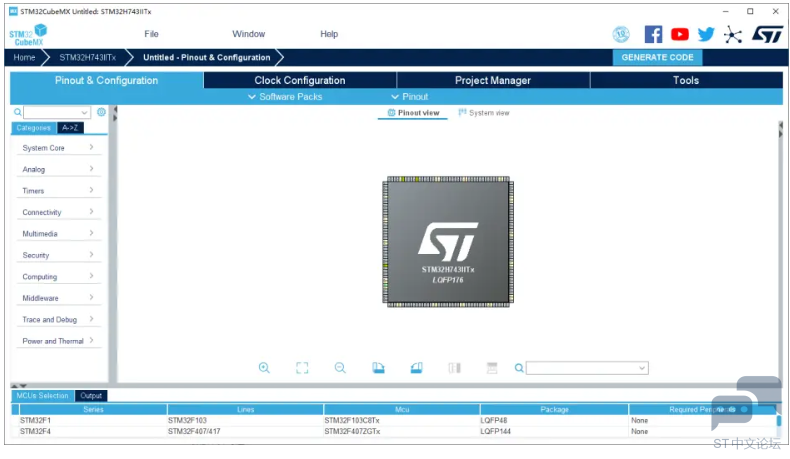Sort table by Lines column header
This screenshot has height=459, width=790.
(x=245, y=410)
